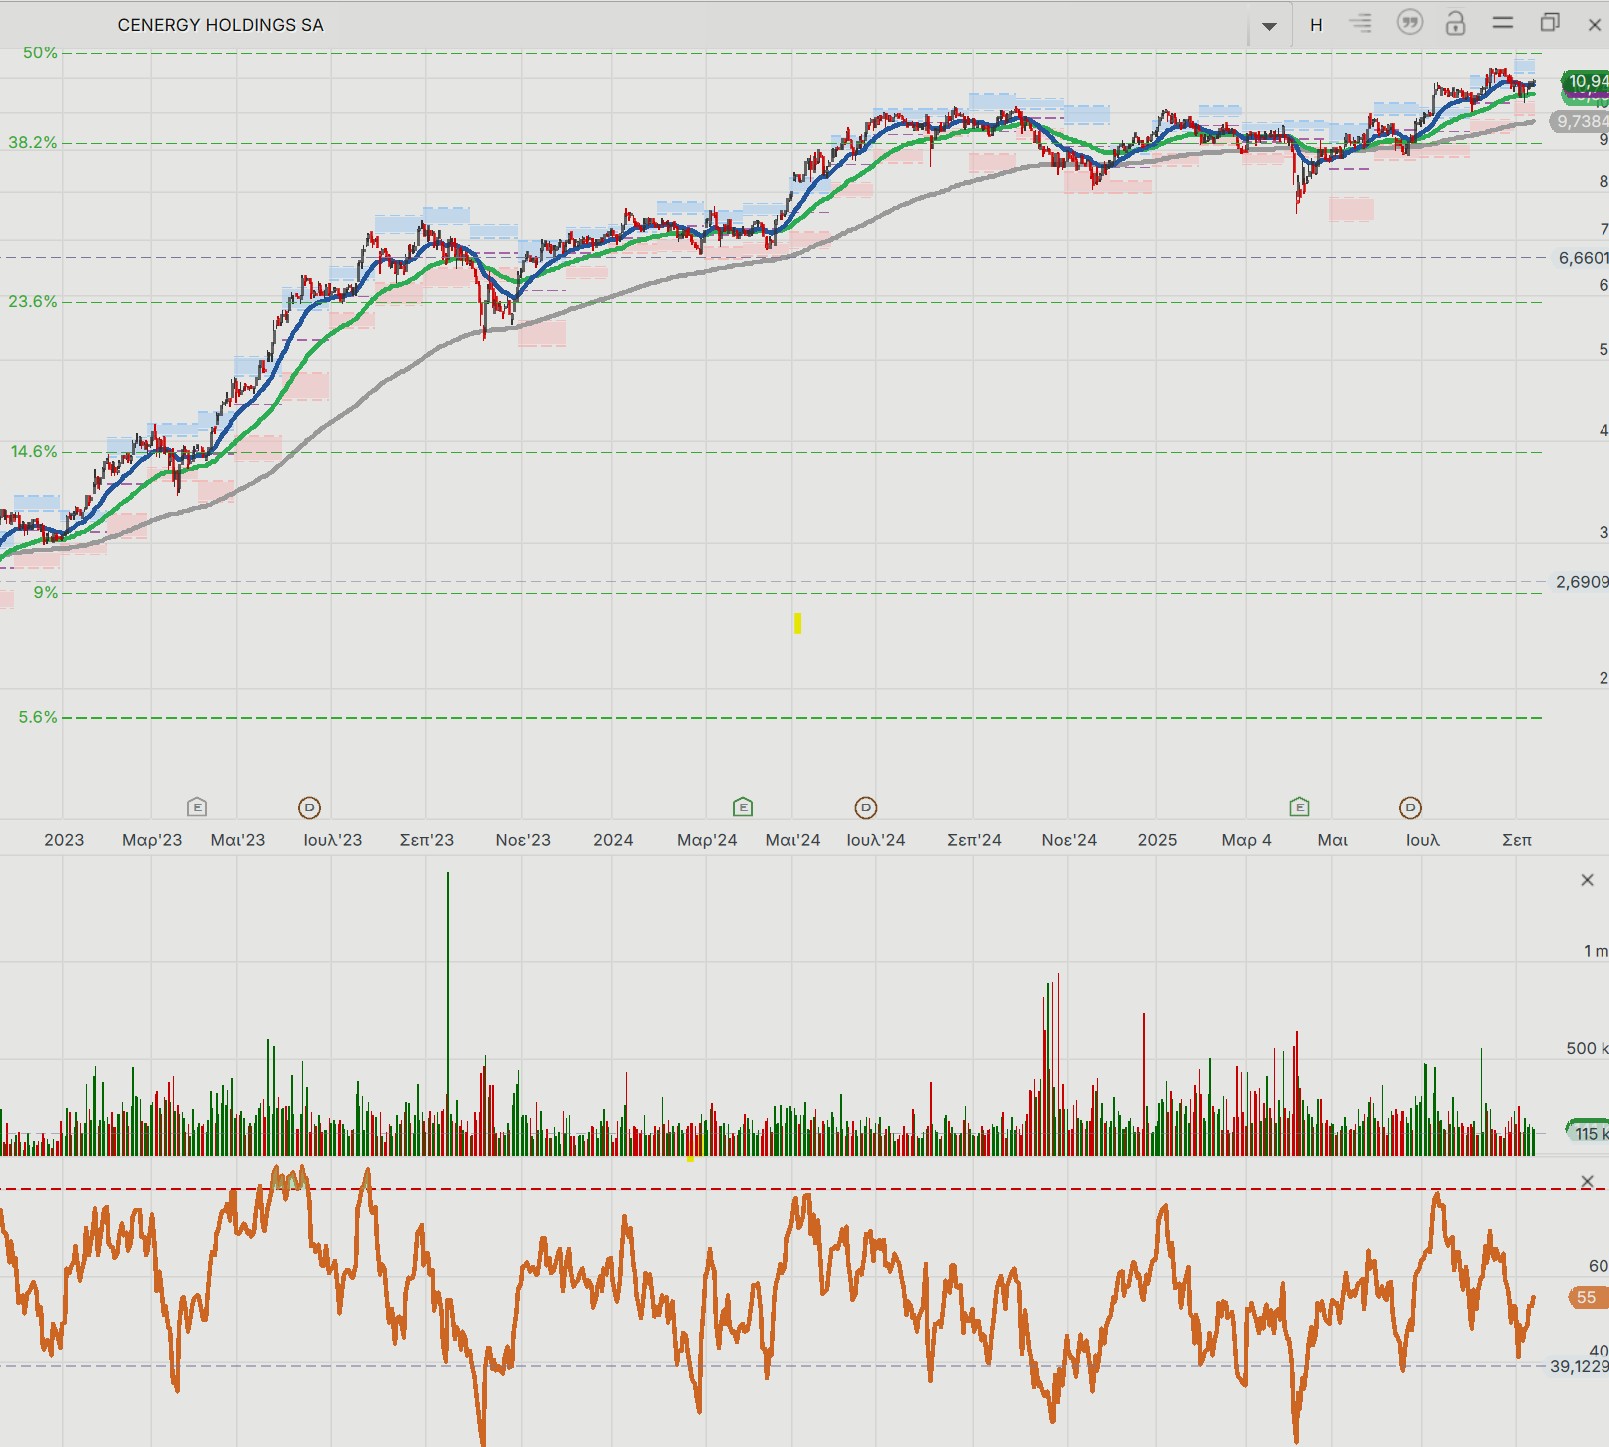This screenshot has height=1447, width=1609.
Task: Click the dividend D marker near Ιουλ'23
Action: pos(310,807)
